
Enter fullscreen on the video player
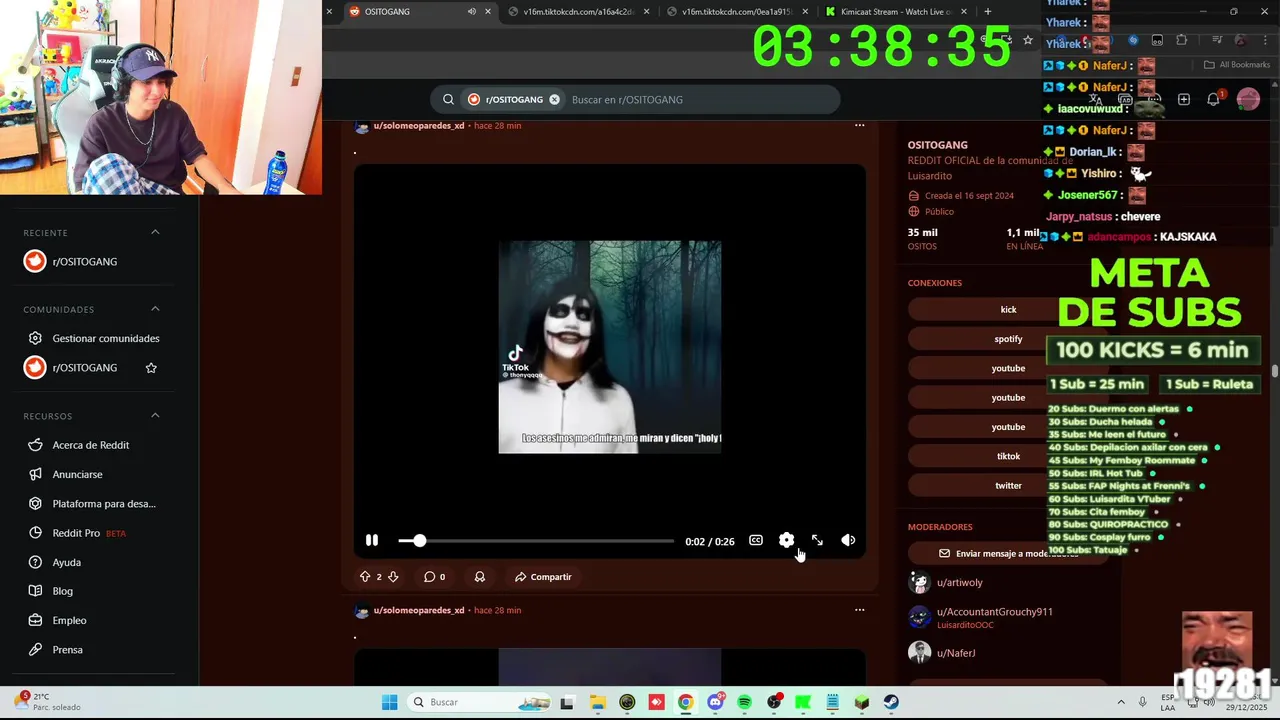[817, 540]
